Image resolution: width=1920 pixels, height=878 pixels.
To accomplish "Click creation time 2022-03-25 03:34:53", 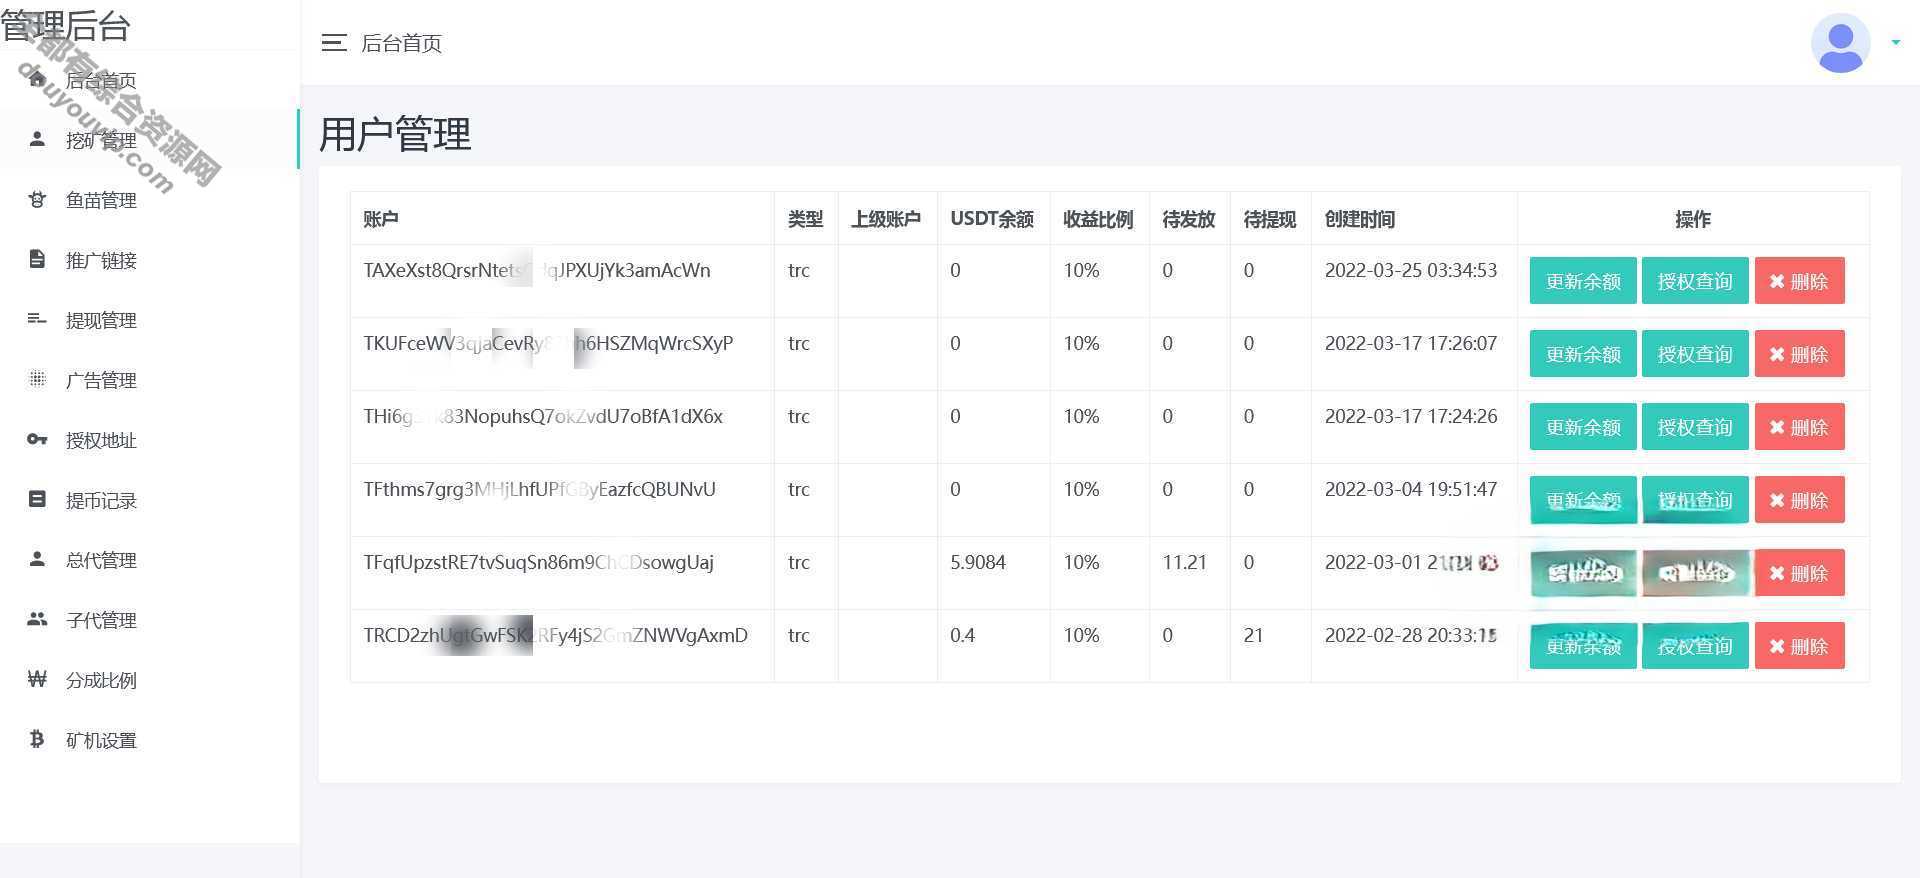I will pyautogui.click(x=1411, y=270).
